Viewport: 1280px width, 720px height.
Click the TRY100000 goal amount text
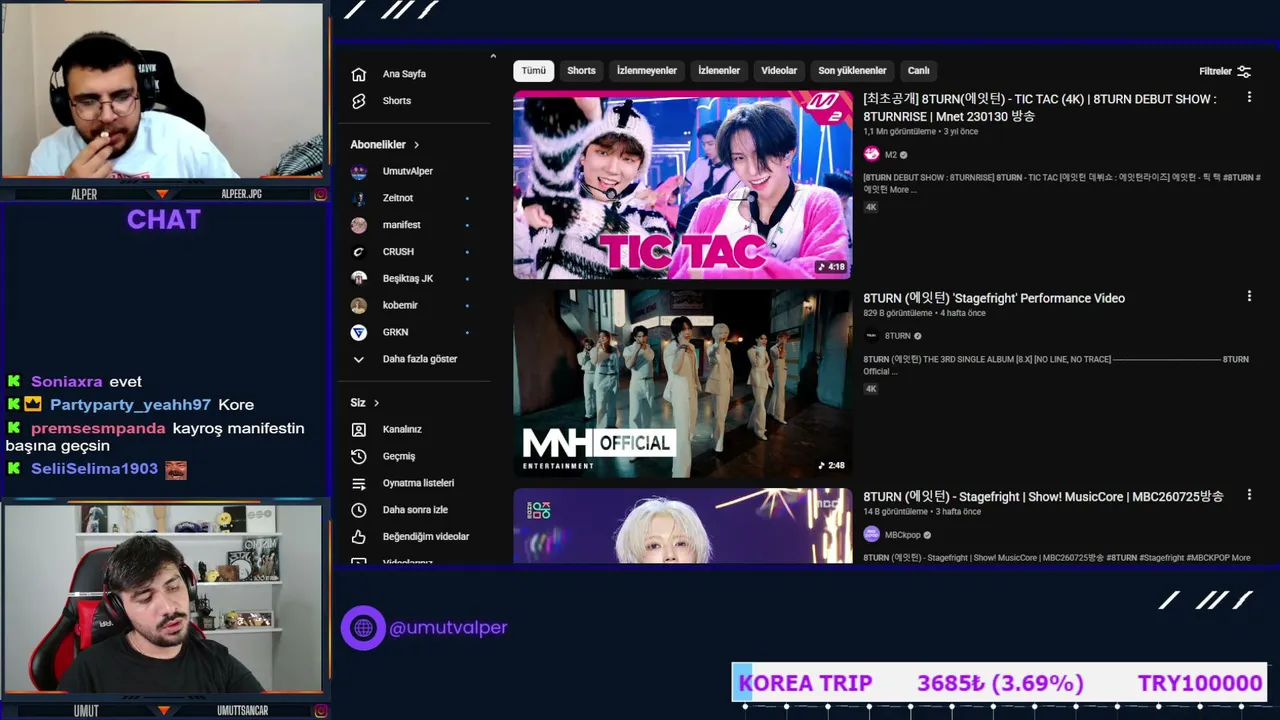tap(1200, 683)
